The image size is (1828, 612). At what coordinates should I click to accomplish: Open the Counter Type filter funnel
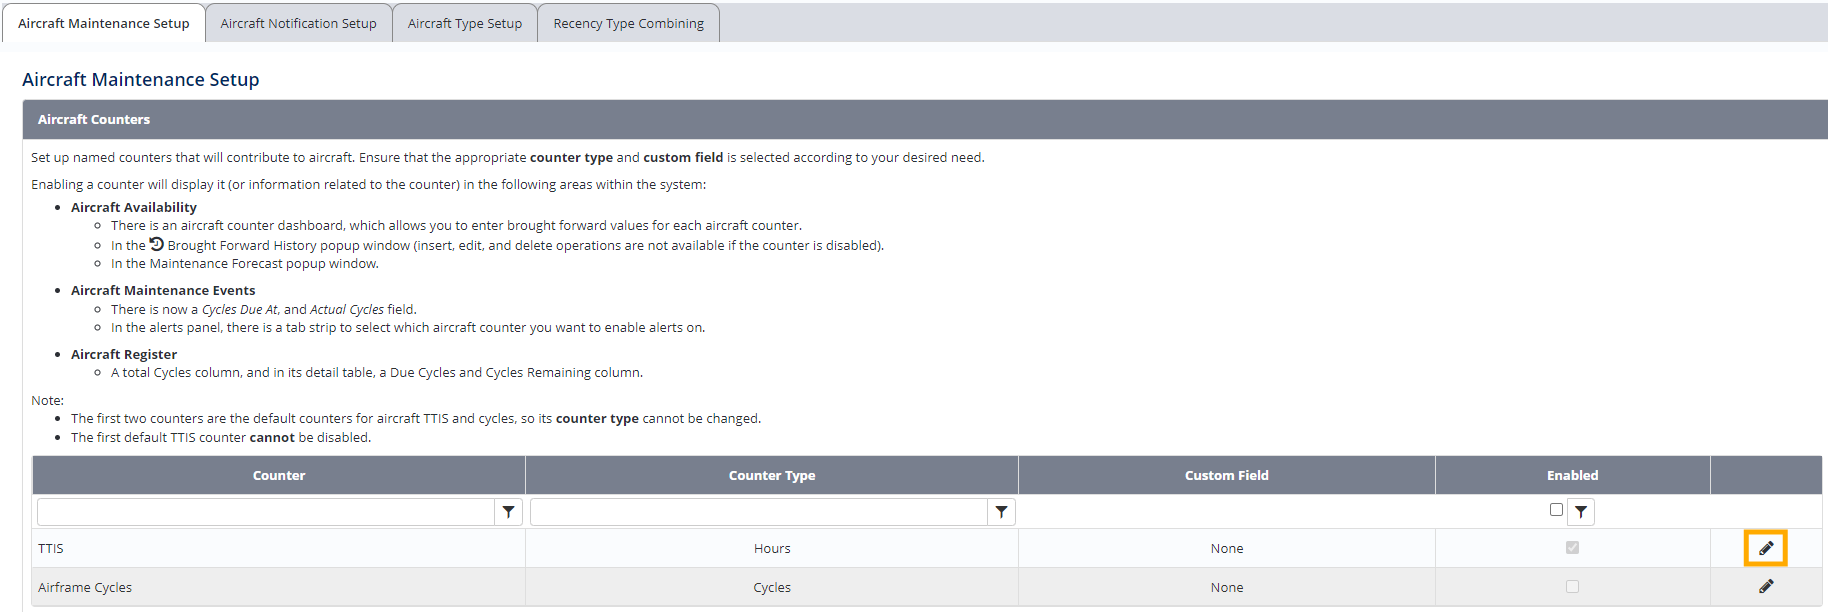pos(1001,512)
